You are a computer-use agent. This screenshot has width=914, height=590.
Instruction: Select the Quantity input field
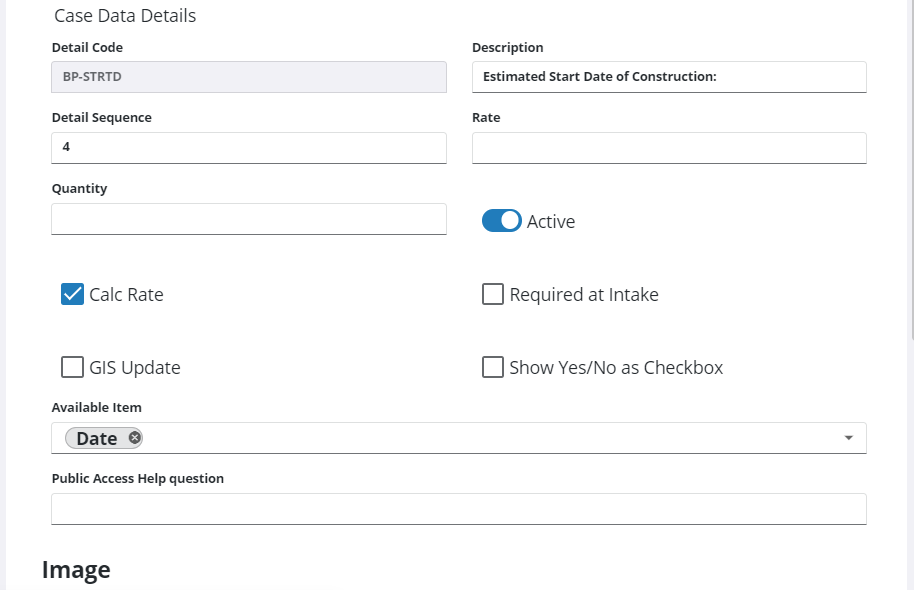pyautogui.click(x=248, y=219)
